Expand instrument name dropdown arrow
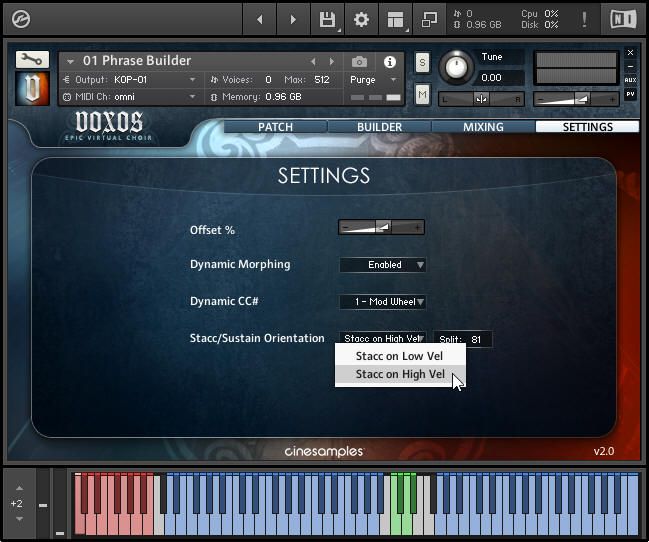The image size is (649, 542). point(70,62)
